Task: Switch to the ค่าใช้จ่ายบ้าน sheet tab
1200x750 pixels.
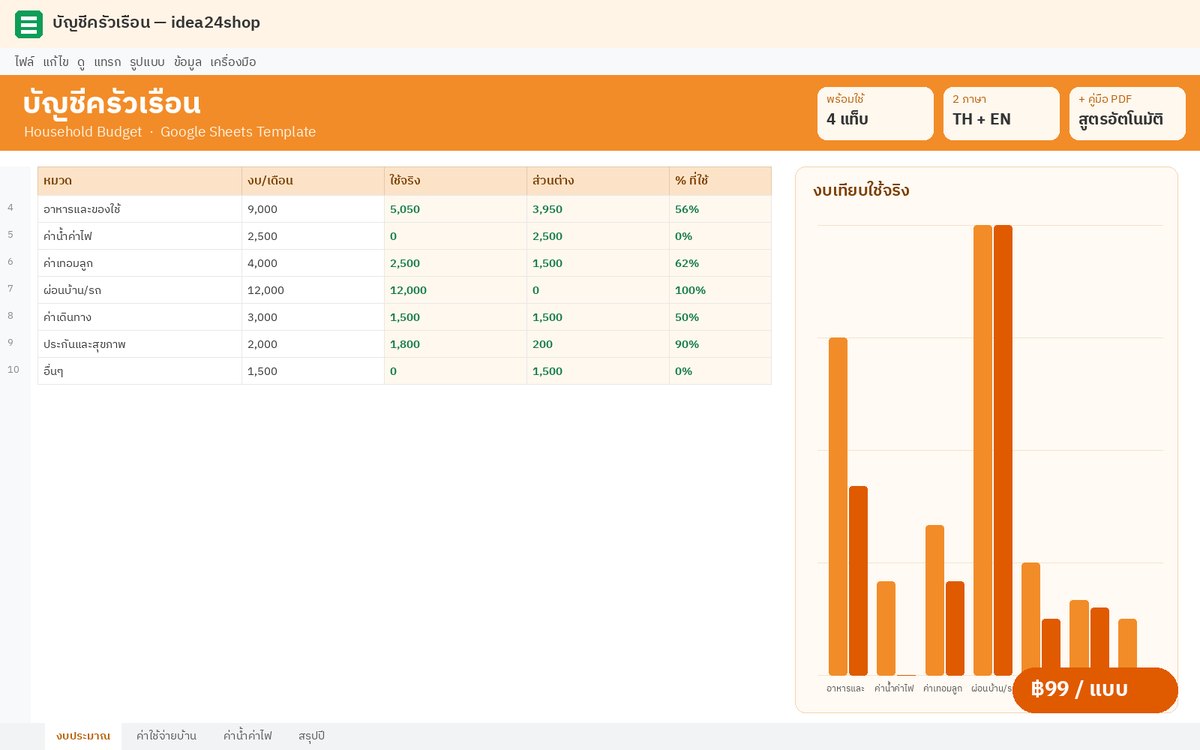Action: 166,736
